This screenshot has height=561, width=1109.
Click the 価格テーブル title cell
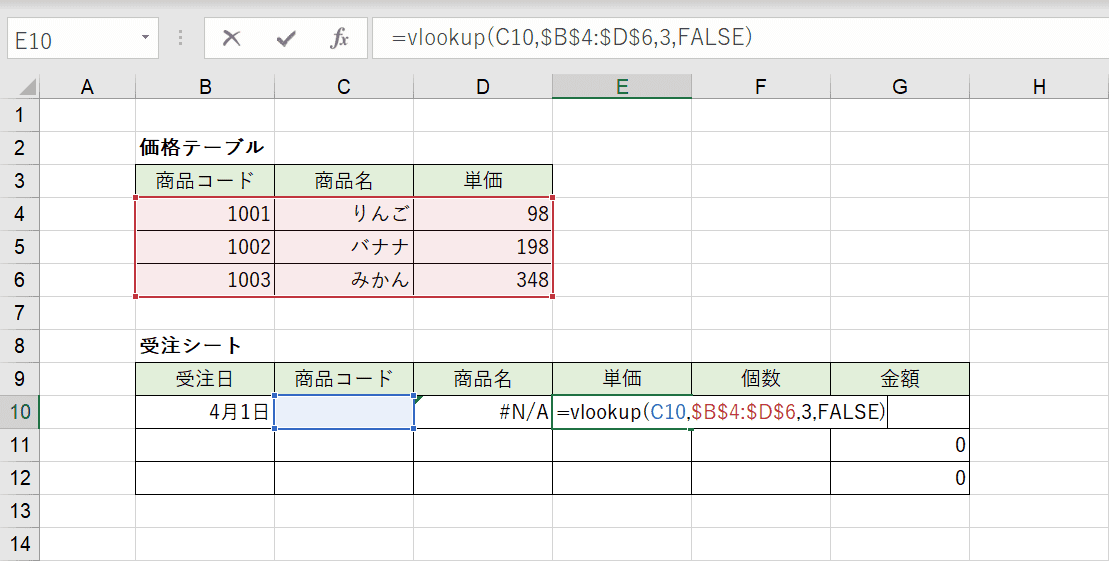205,148
